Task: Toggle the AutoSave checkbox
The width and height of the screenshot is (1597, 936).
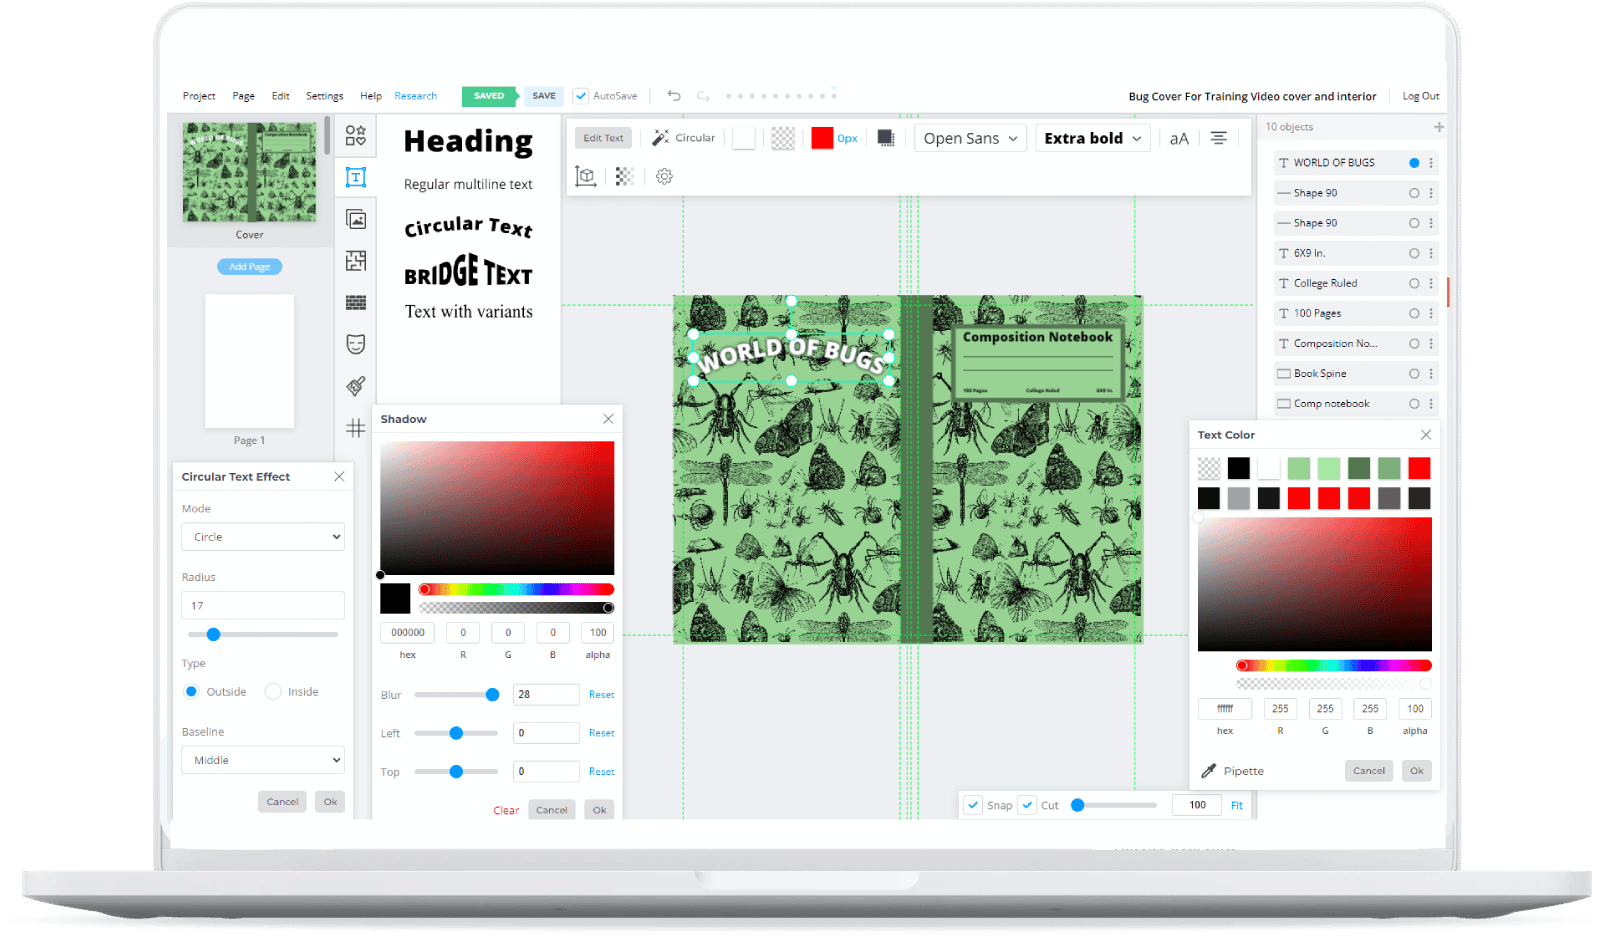Action: [x=580, y=96]
